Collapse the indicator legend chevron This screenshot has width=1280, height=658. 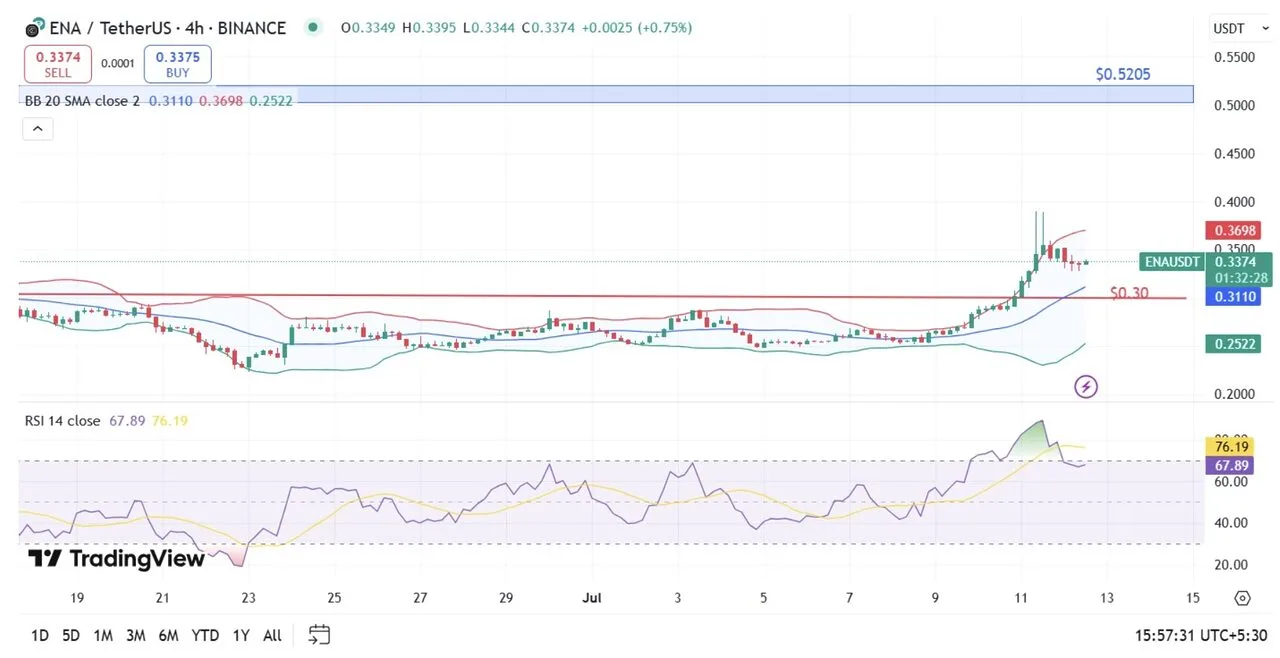coord(37,128)
